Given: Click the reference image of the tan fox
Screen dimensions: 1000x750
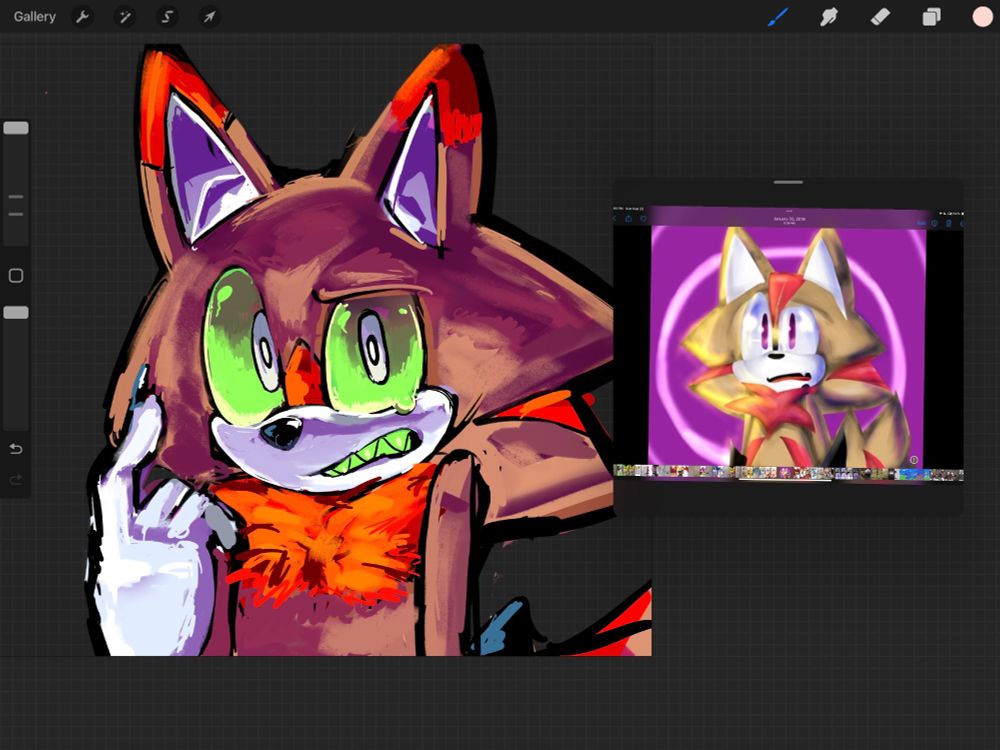Looking at the screenshot, I should pyautogui.click(x=788, y=345).
